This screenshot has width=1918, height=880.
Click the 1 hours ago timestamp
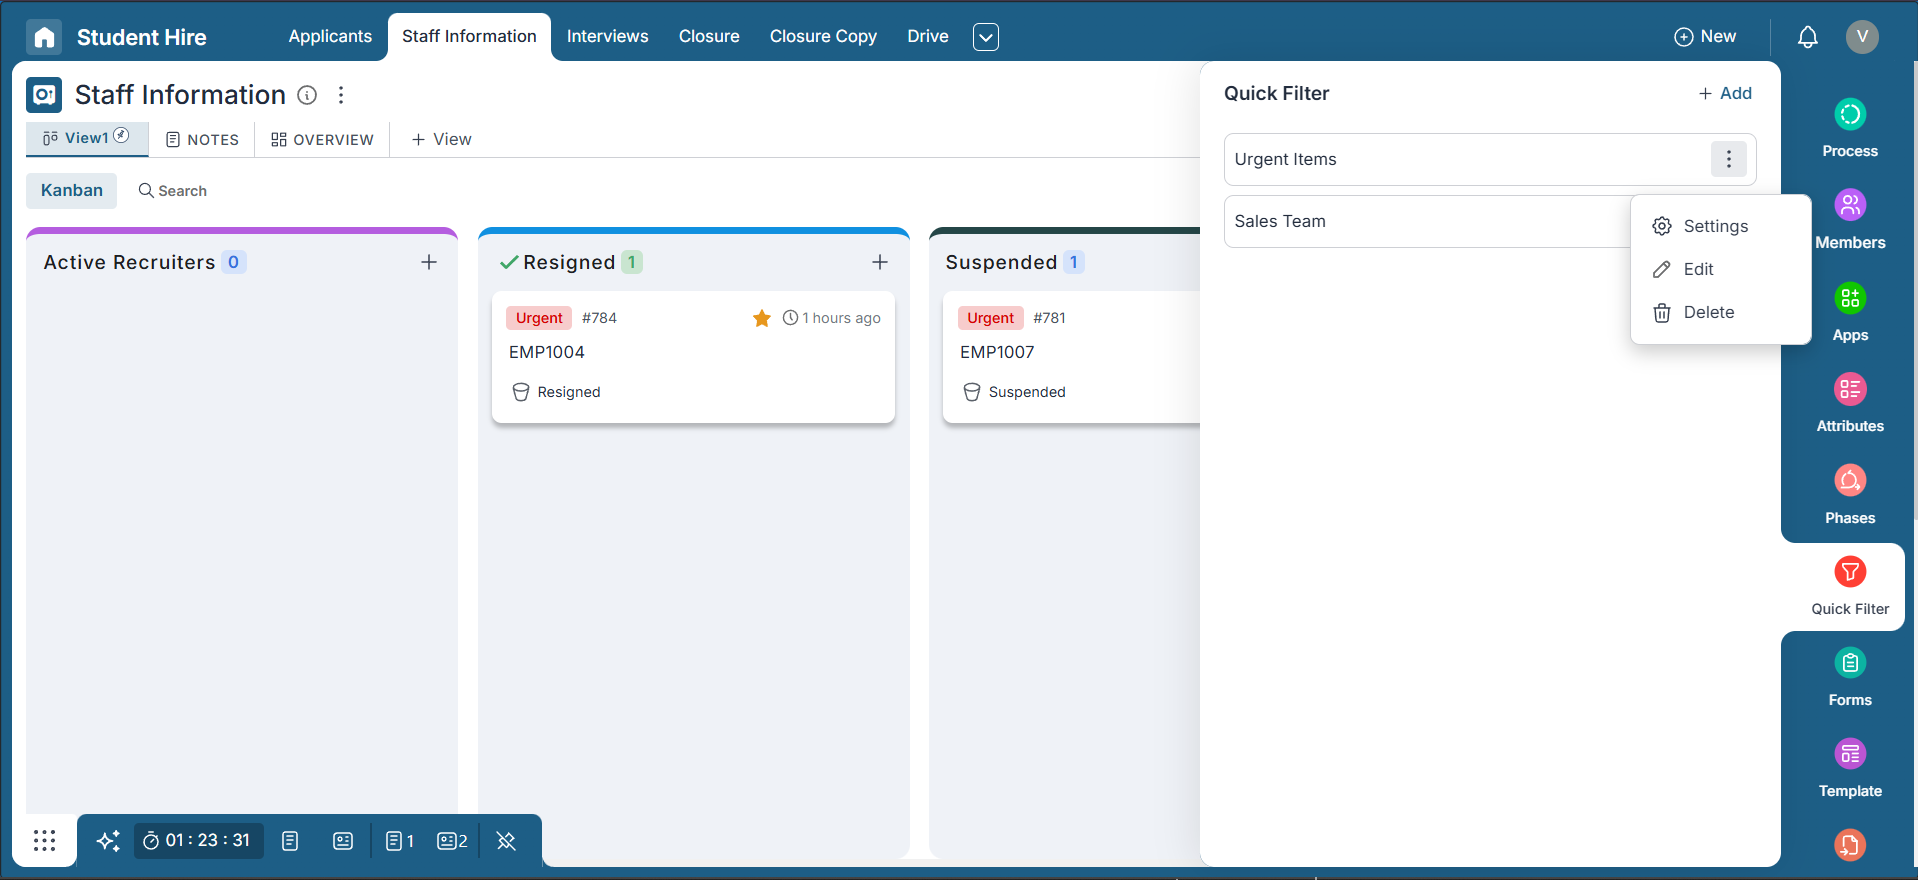831,318
